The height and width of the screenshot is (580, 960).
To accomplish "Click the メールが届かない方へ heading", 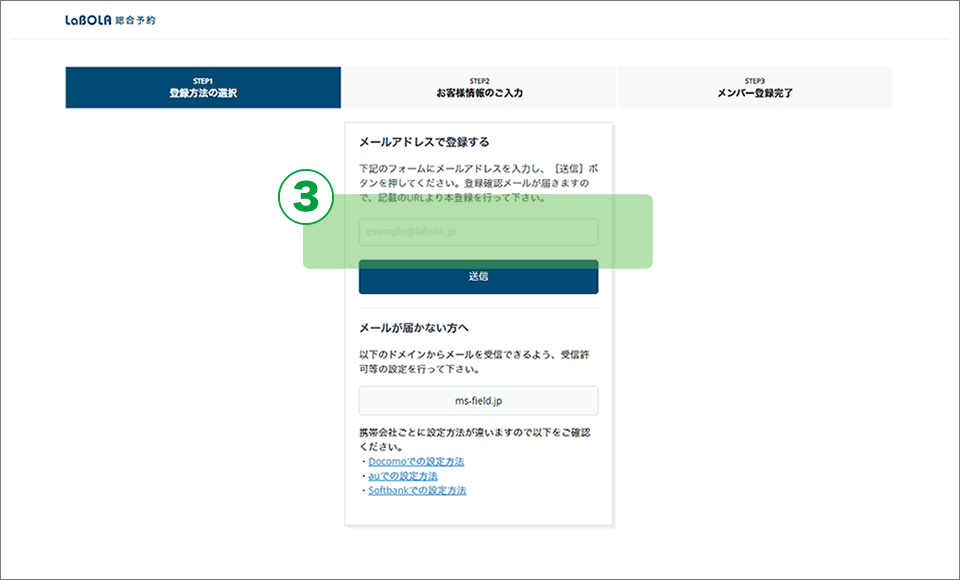I will click(x=414, y=328).
